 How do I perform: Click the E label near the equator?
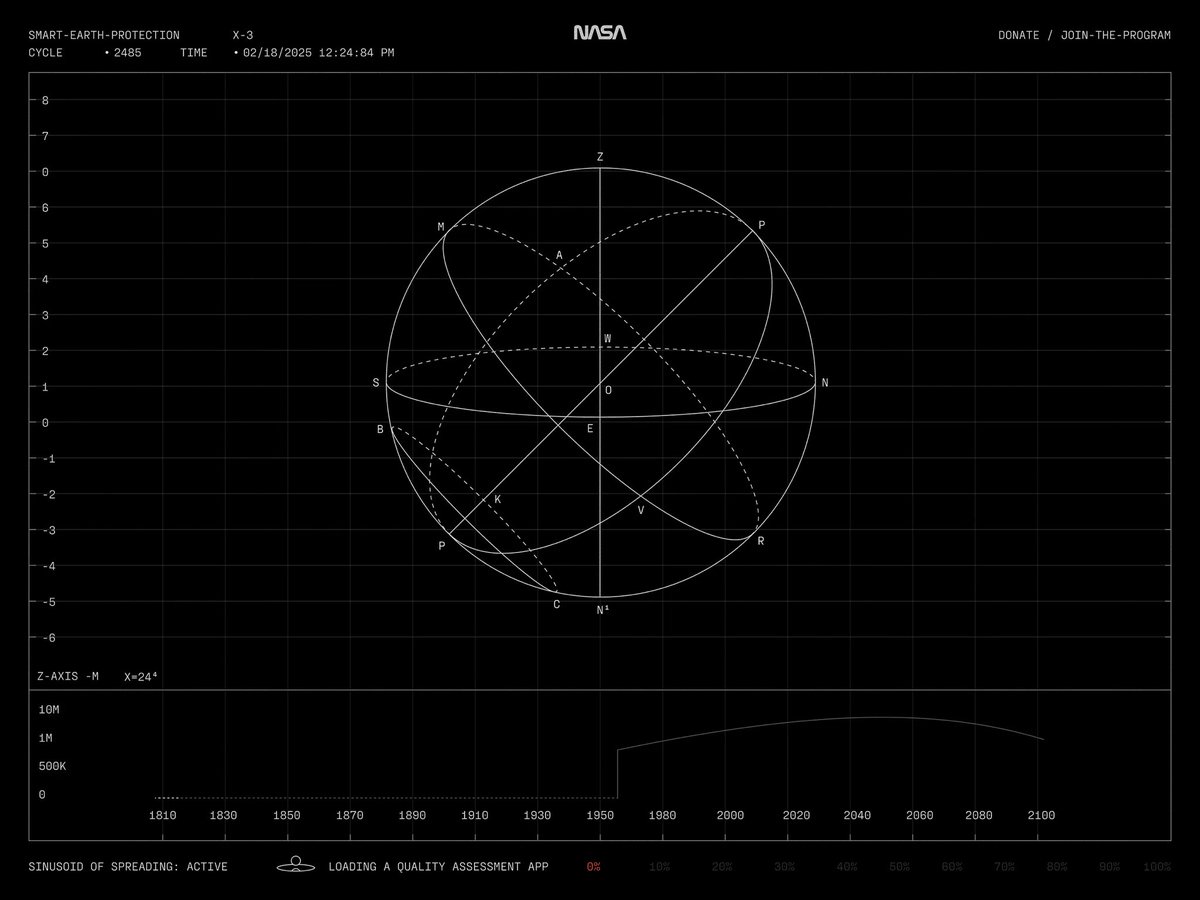coord(590,429)
